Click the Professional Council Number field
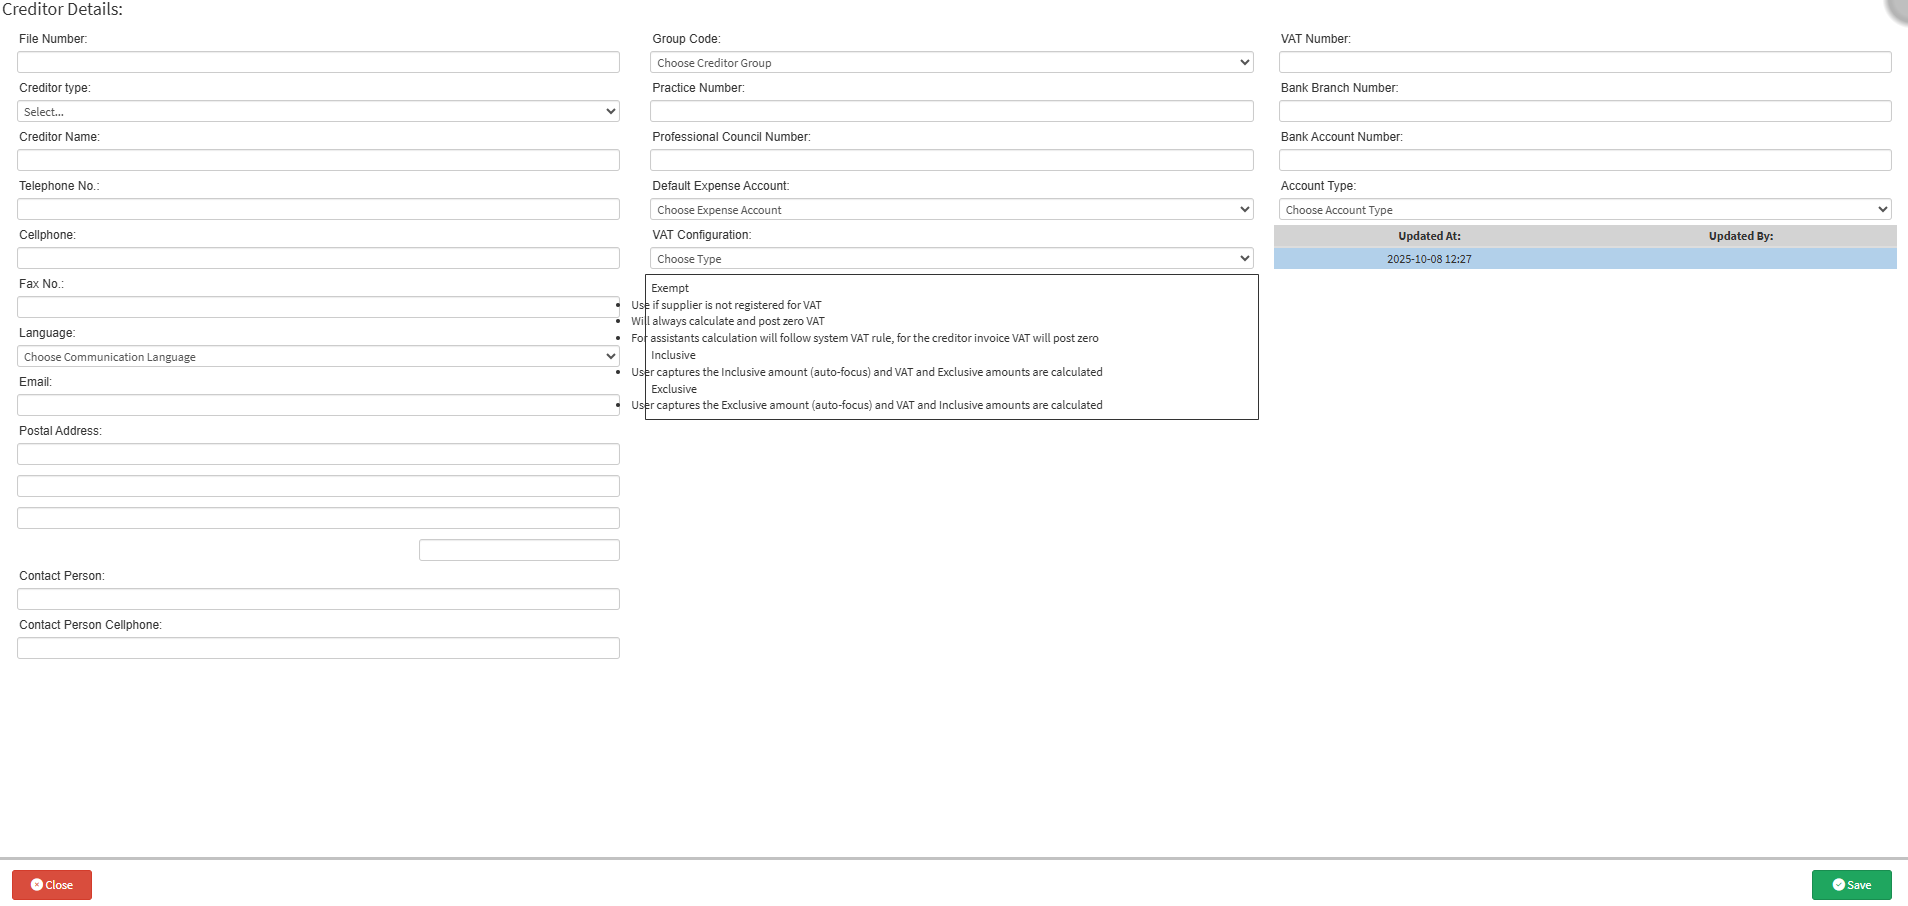 [951, 160]
